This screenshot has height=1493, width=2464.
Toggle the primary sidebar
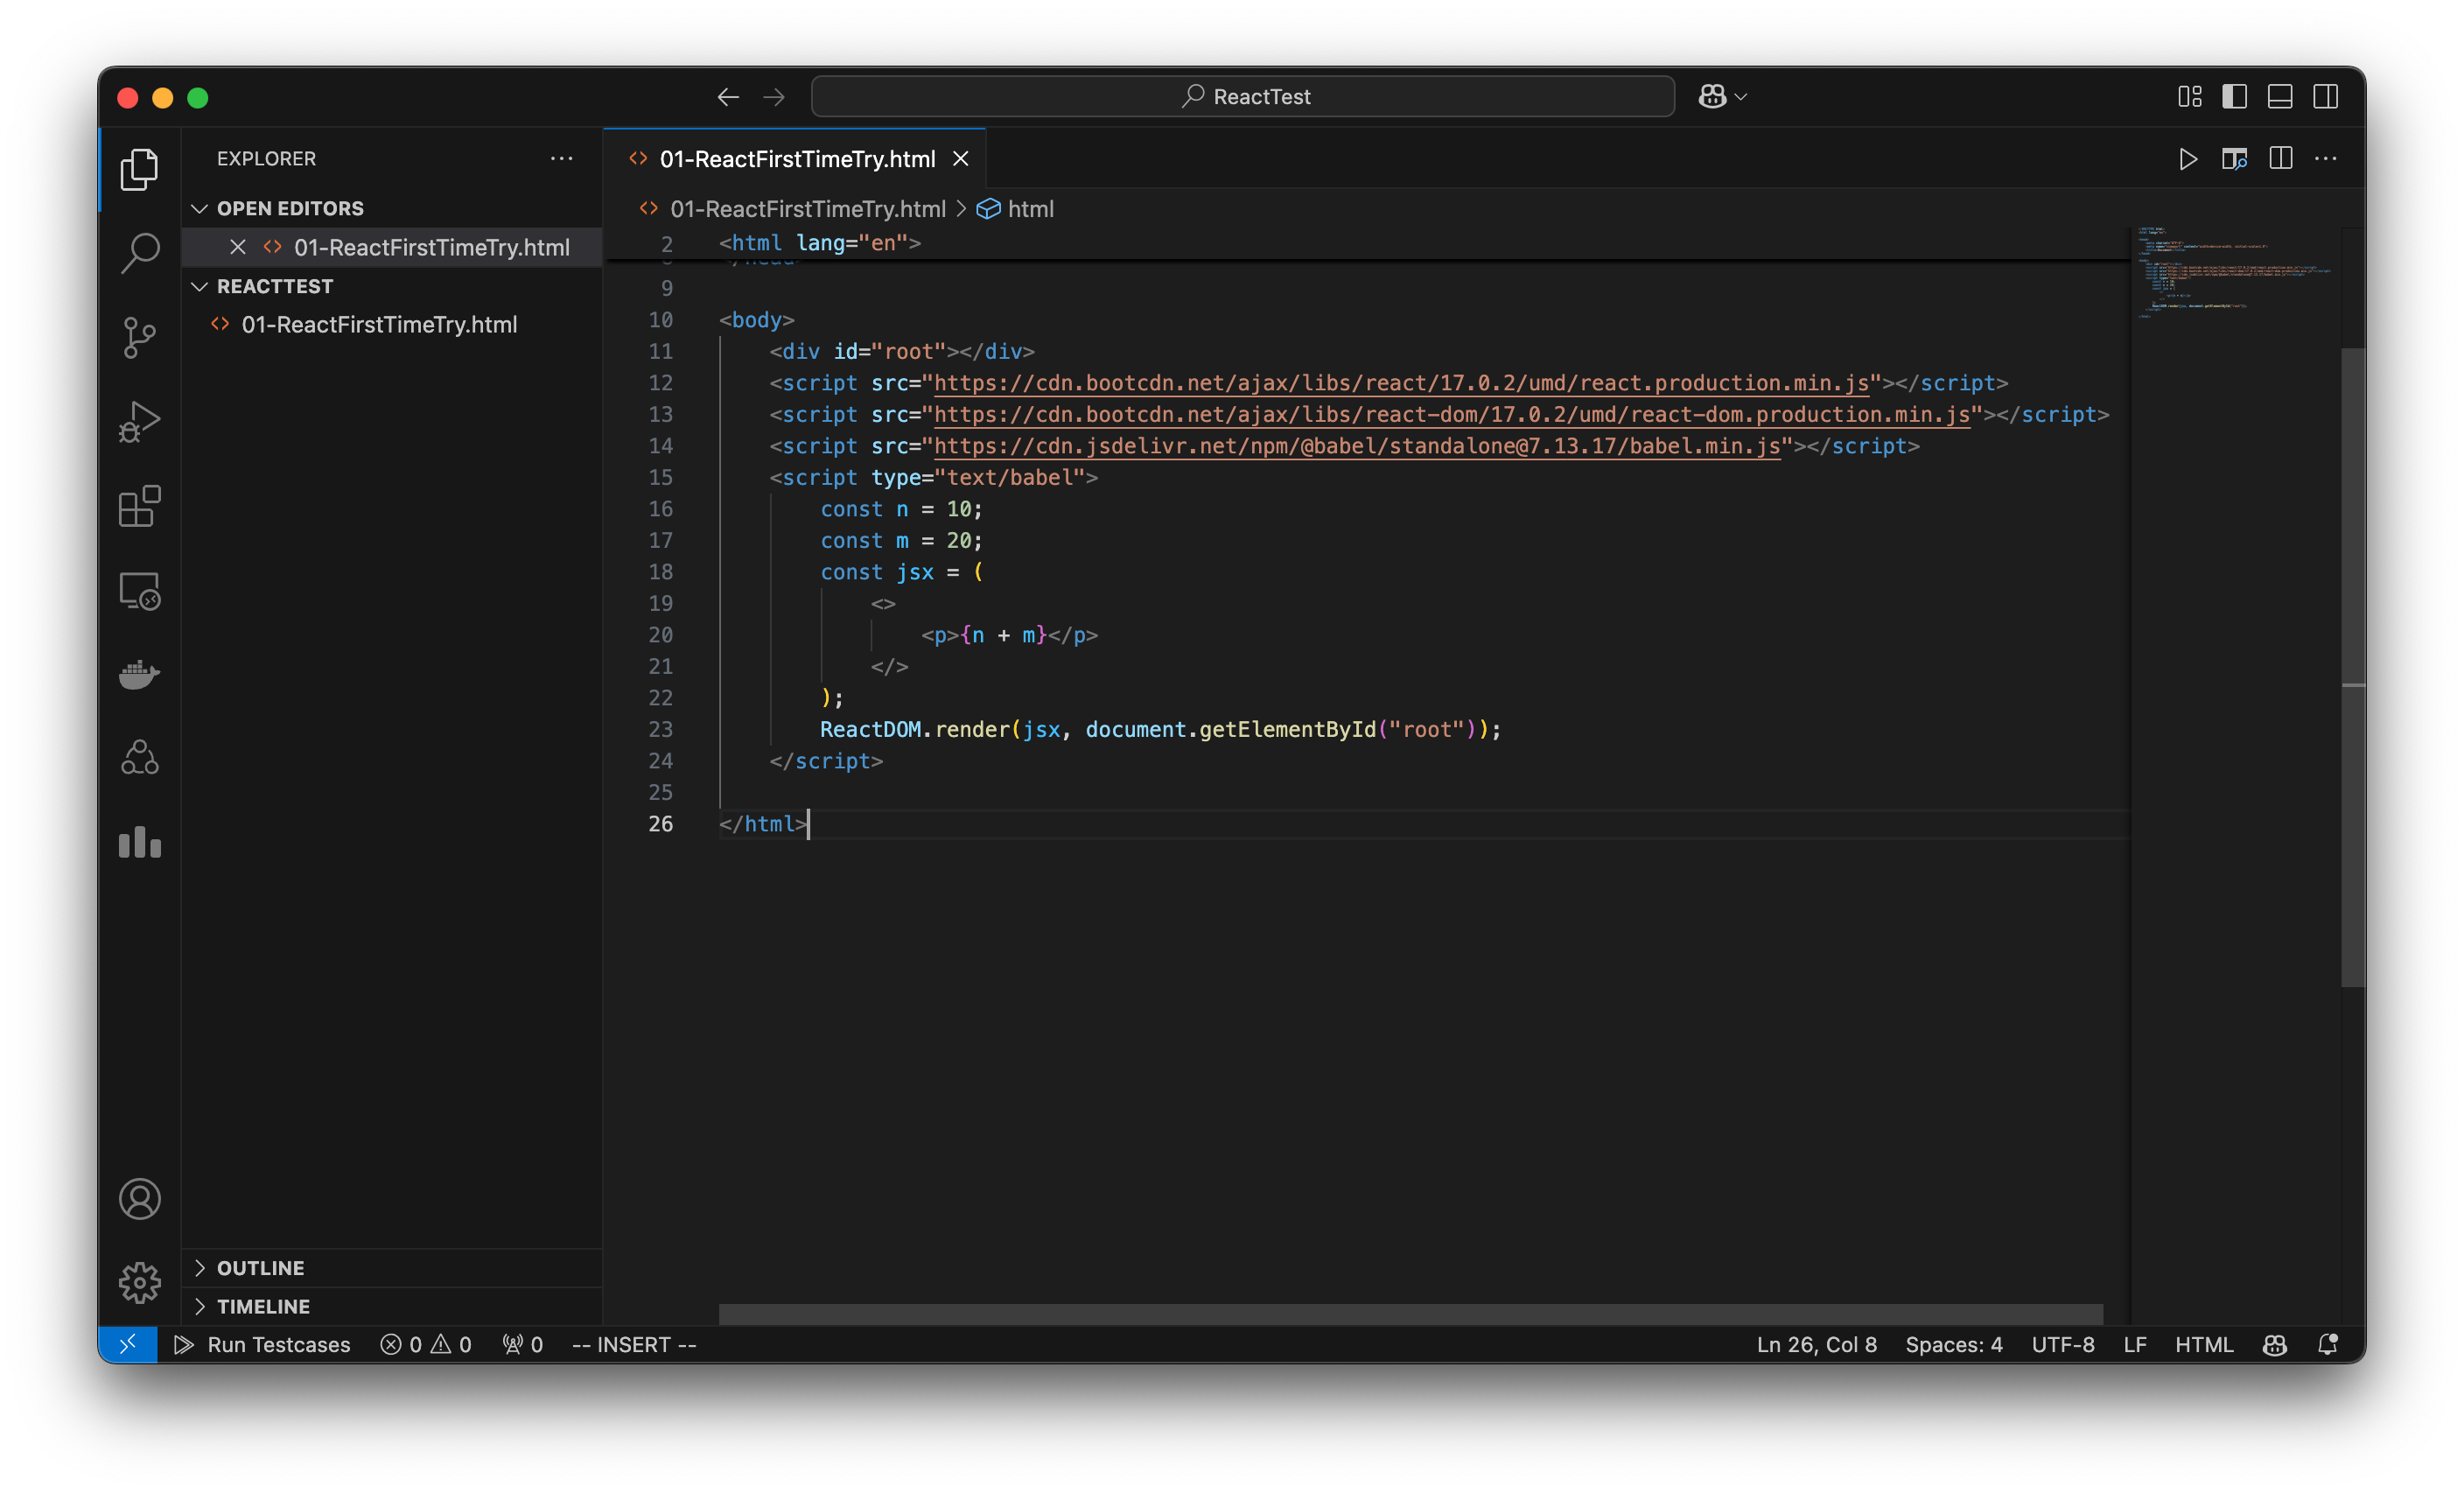(x=2234, y=96)
